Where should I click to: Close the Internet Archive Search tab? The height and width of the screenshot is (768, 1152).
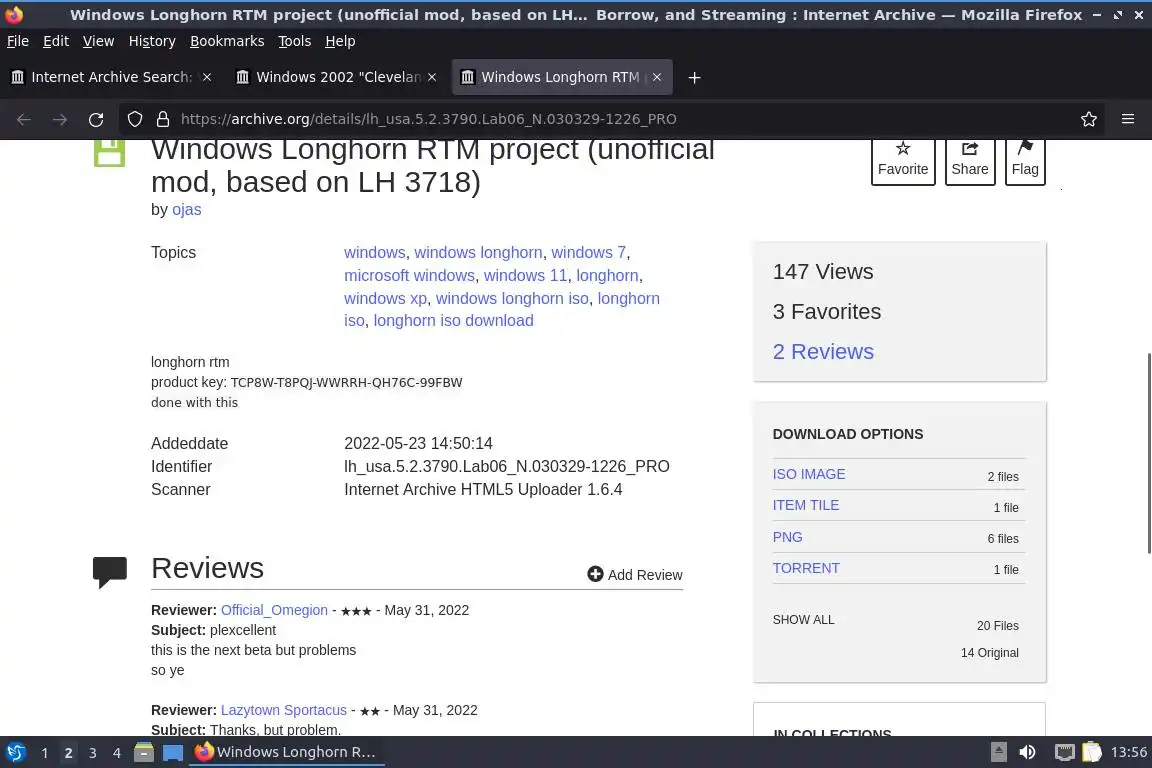207,77
